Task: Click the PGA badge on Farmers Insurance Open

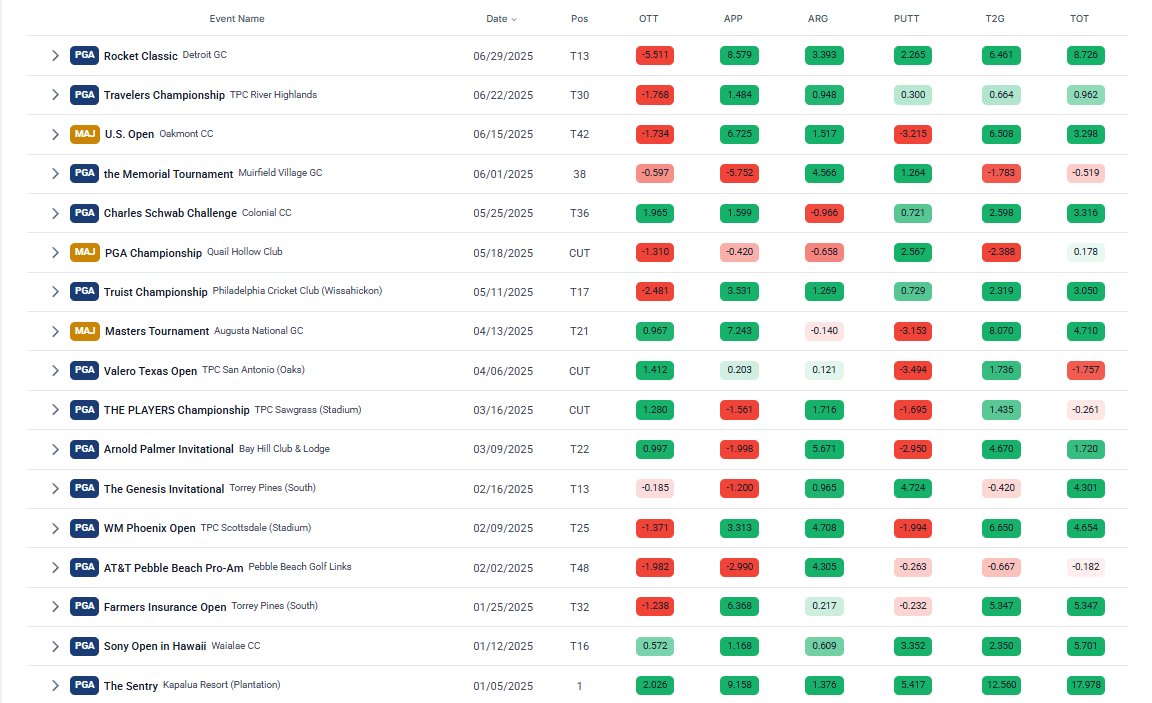Action: pyautogui.click(x=84, y=606)
